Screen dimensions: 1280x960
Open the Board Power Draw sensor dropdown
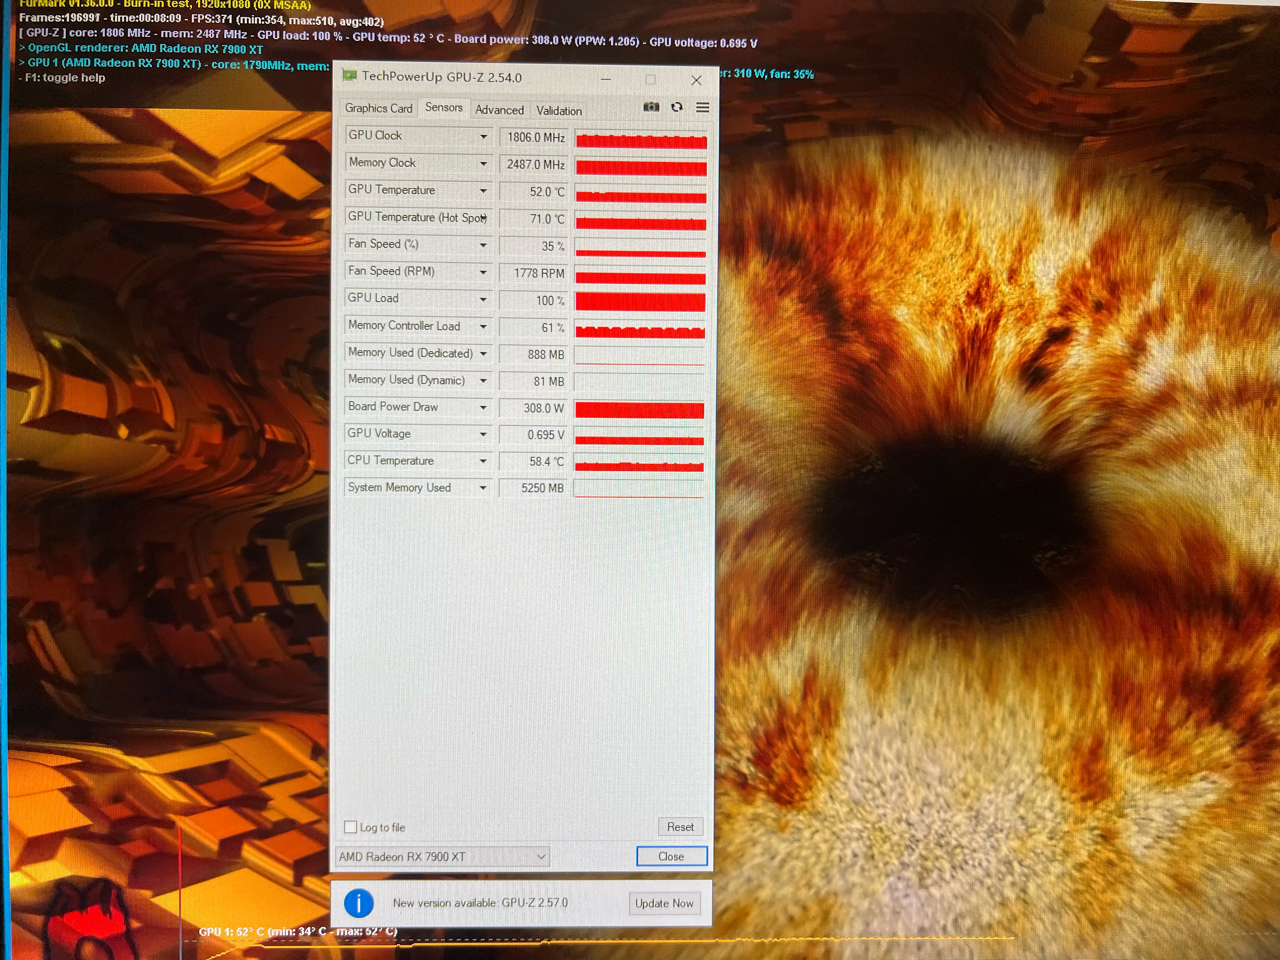pos(482,407)
